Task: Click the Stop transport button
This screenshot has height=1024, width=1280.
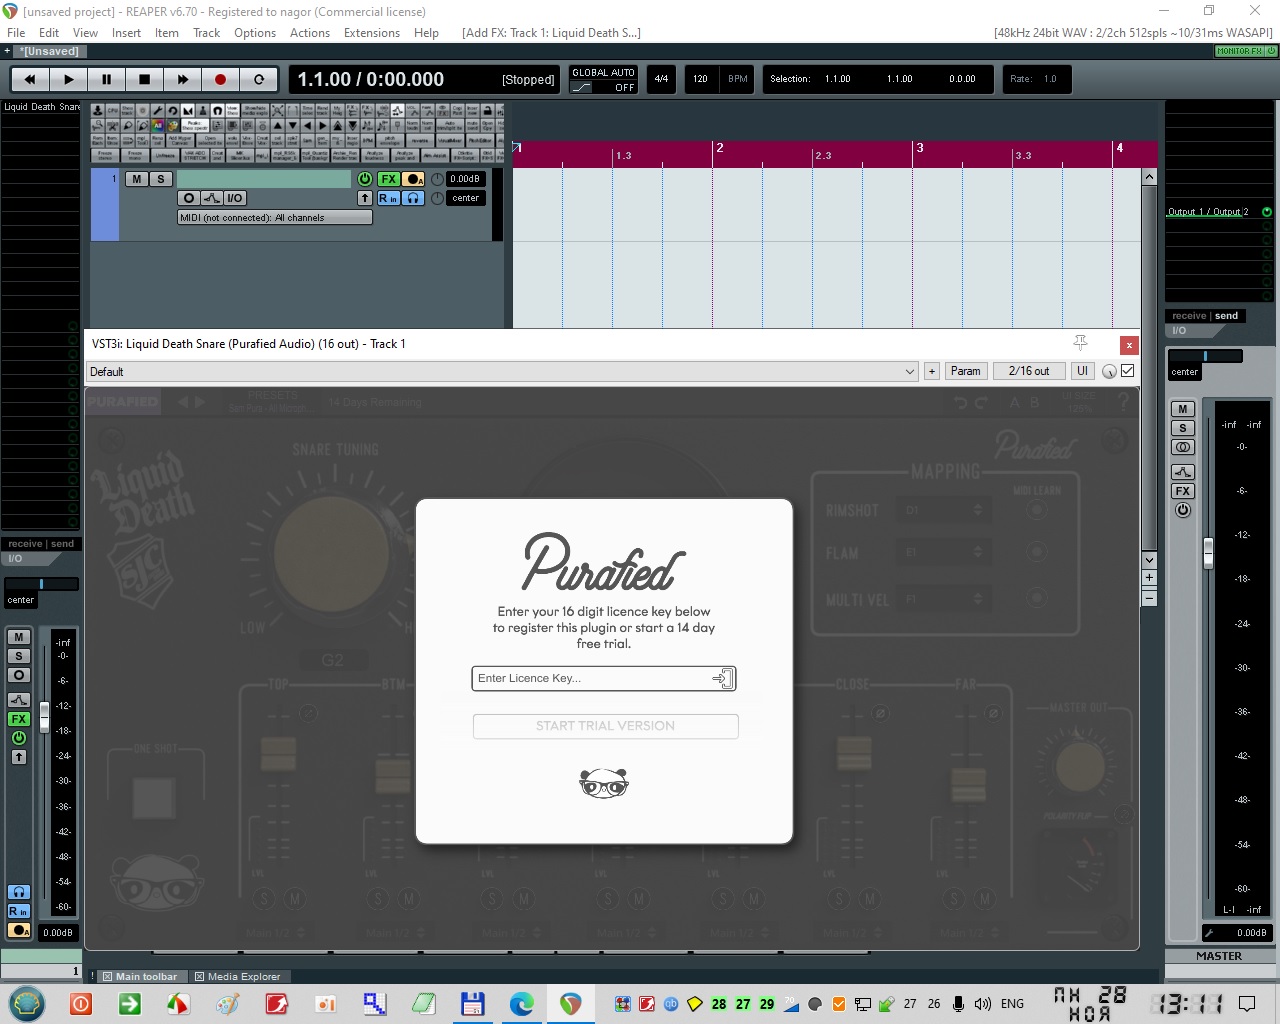Action: point(144,79)
